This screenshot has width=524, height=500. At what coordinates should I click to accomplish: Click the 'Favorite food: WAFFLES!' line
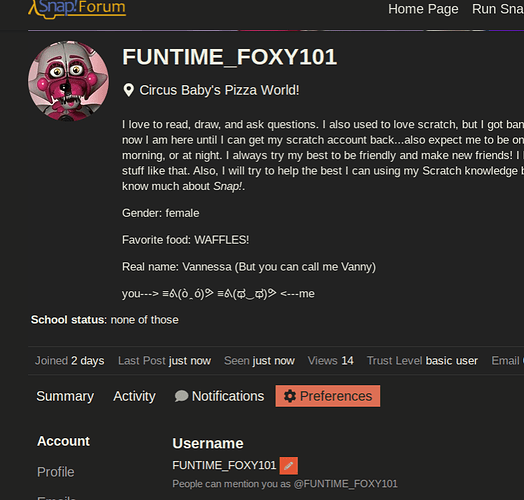pos(185,240)
